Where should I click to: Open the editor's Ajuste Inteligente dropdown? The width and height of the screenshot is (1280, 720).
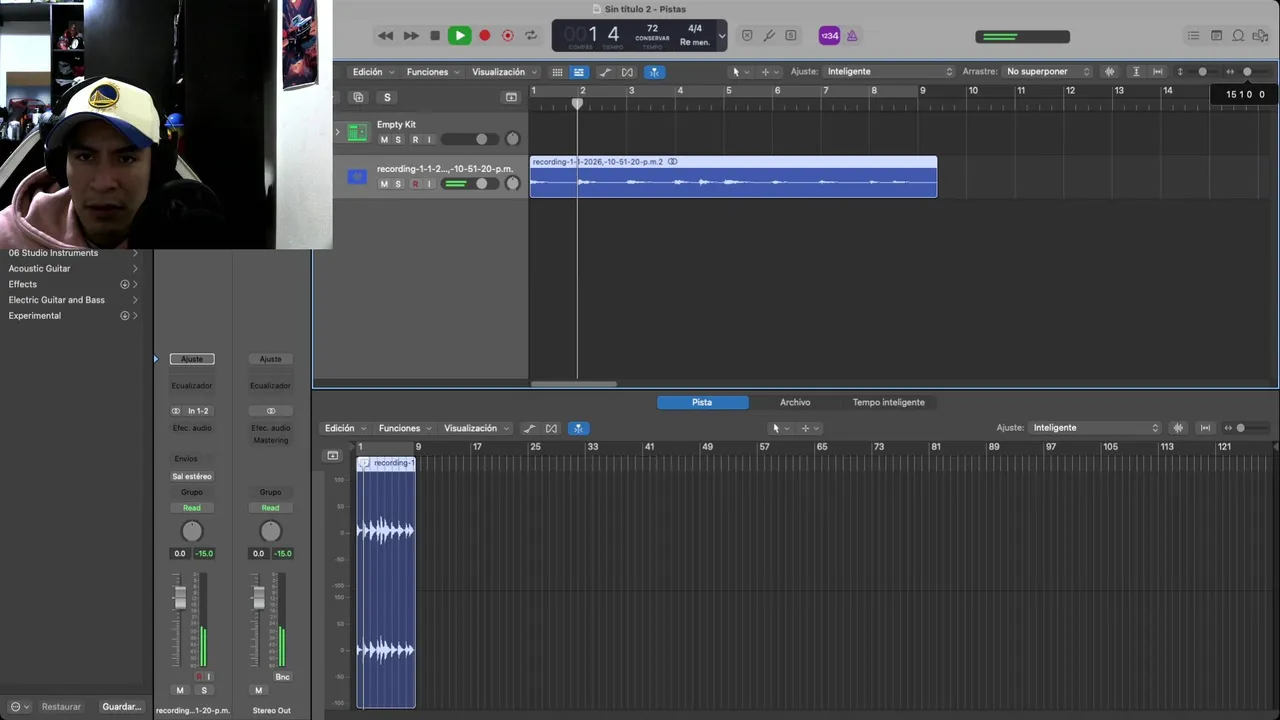pos(1096,428)
